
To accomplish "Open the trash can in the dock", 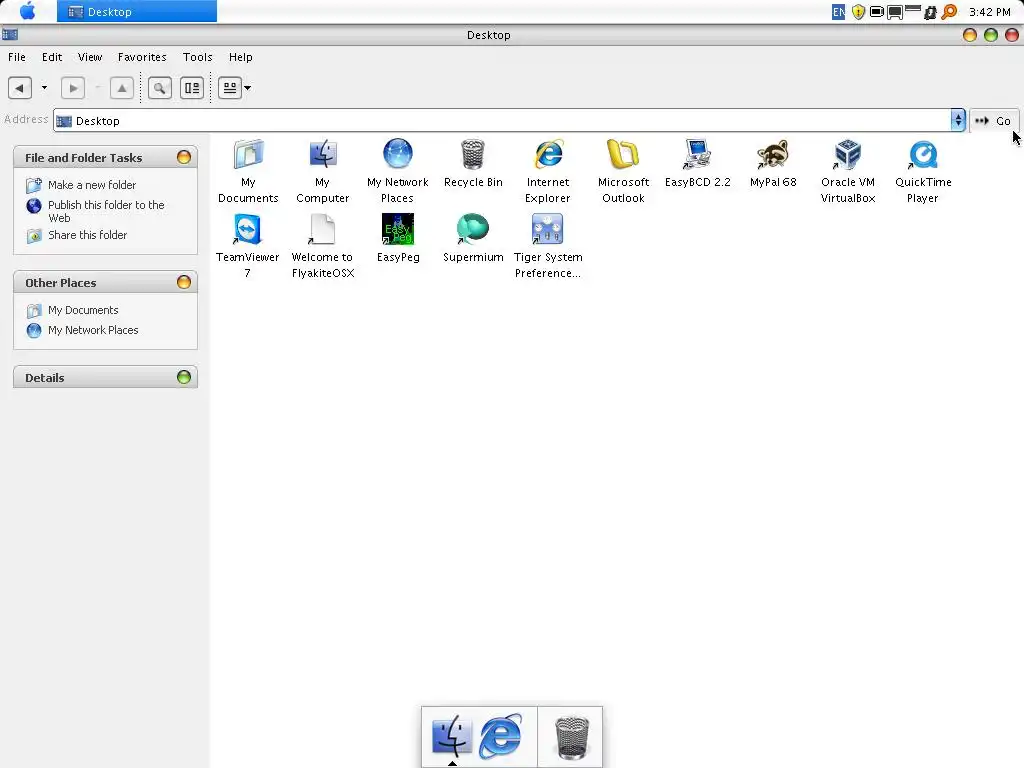I will coord(571,737).
